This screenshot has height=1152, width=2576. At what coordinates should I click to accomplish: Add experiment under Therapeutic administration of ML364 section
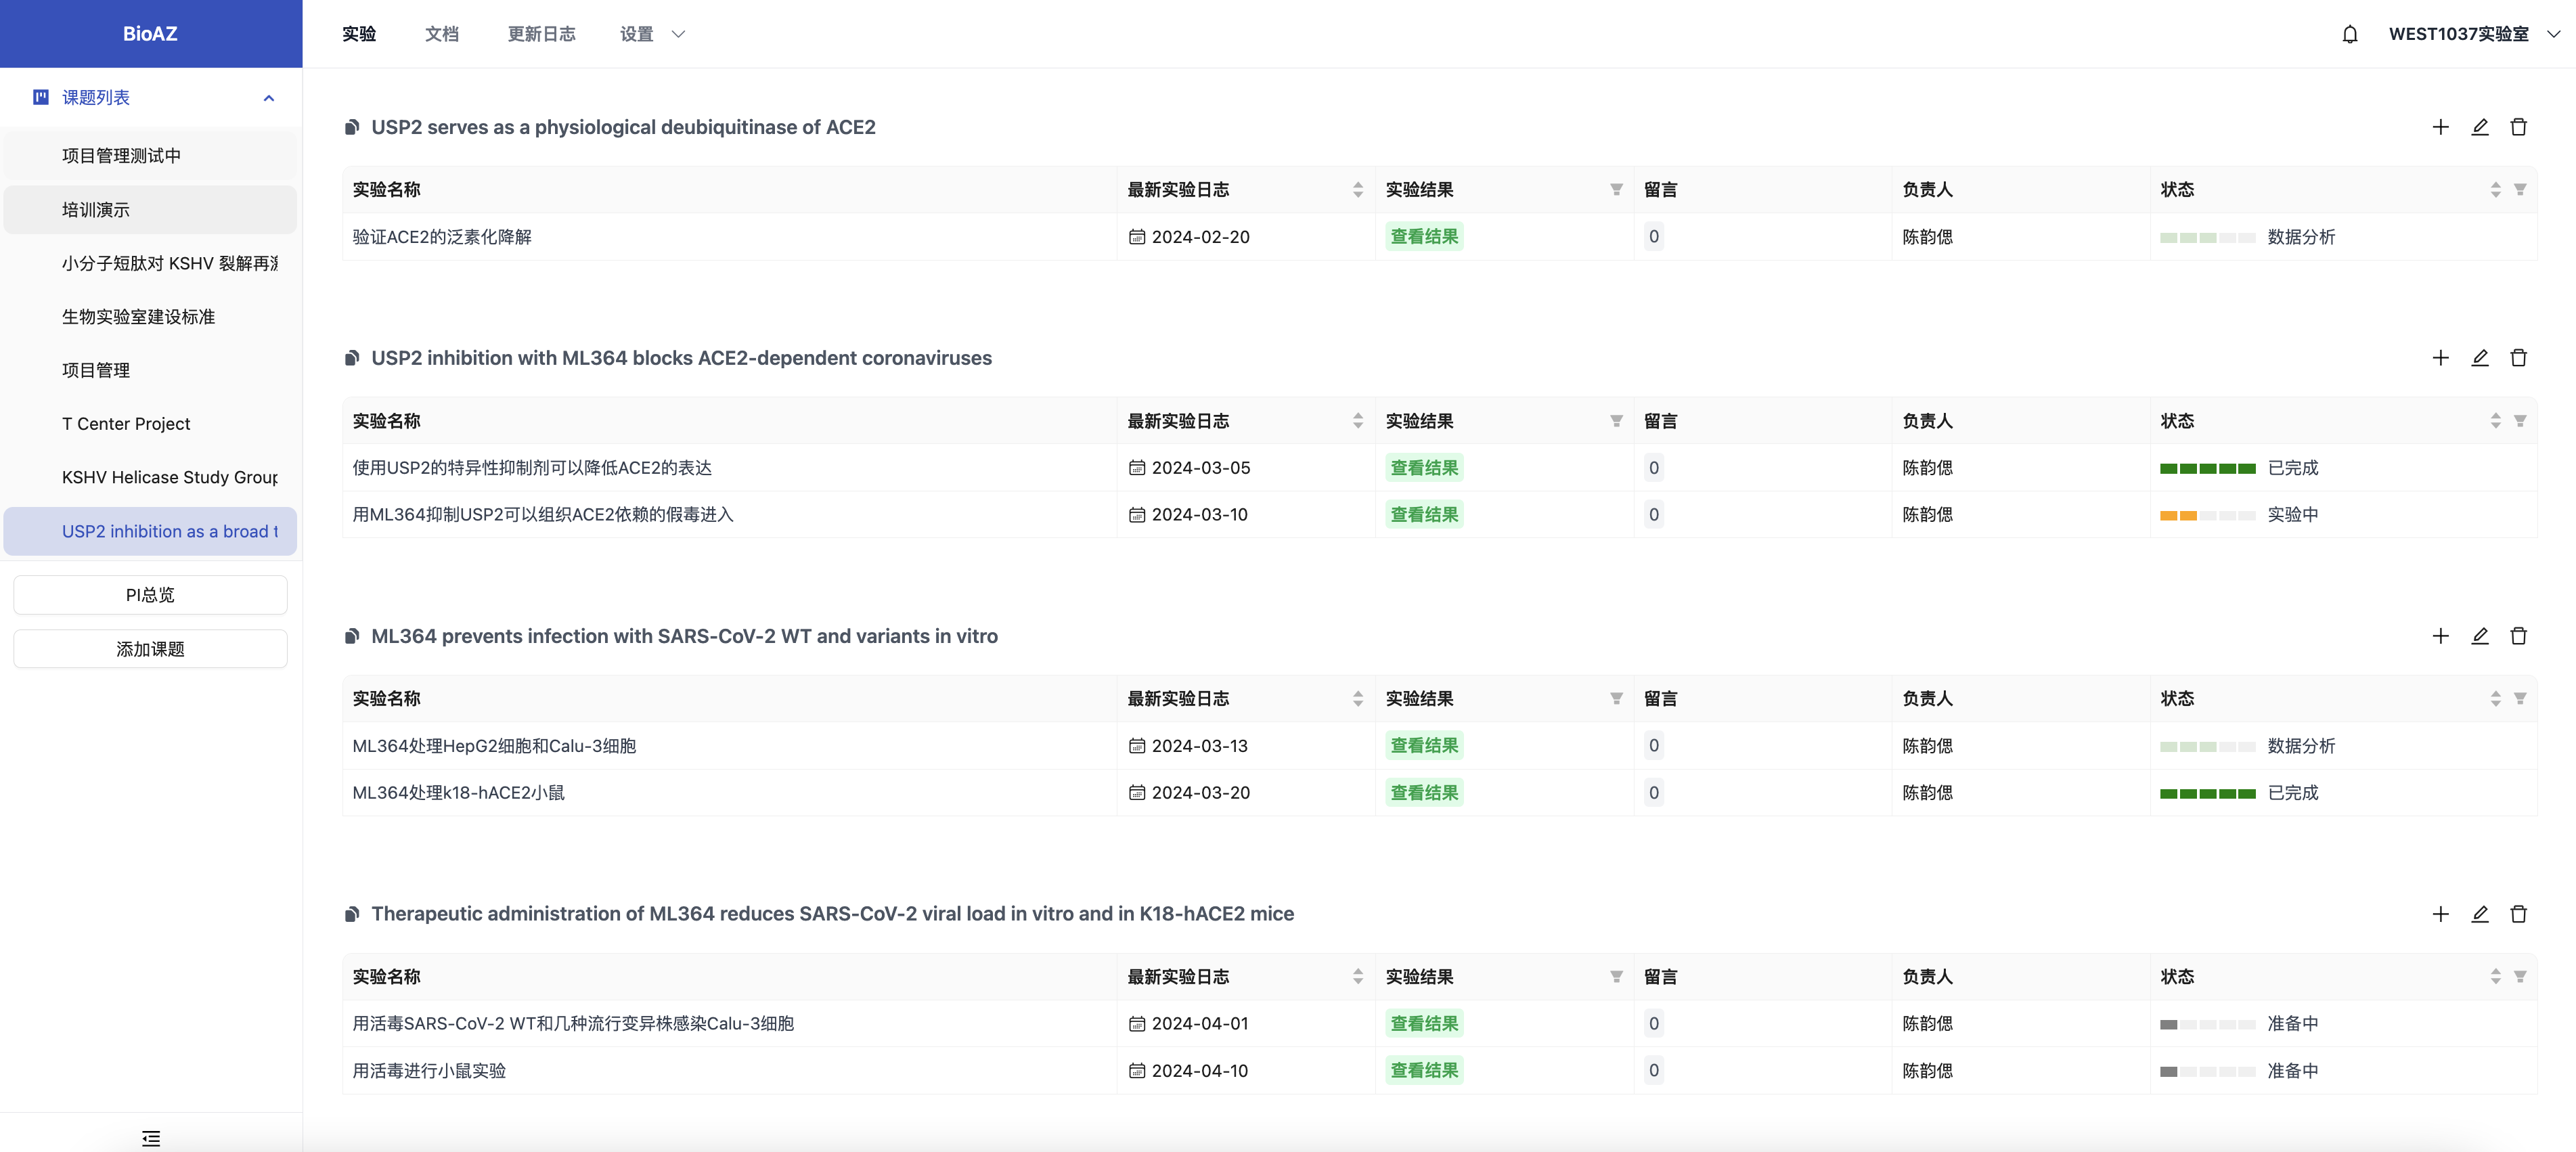pyautogui.click(x=2440, y=914)
